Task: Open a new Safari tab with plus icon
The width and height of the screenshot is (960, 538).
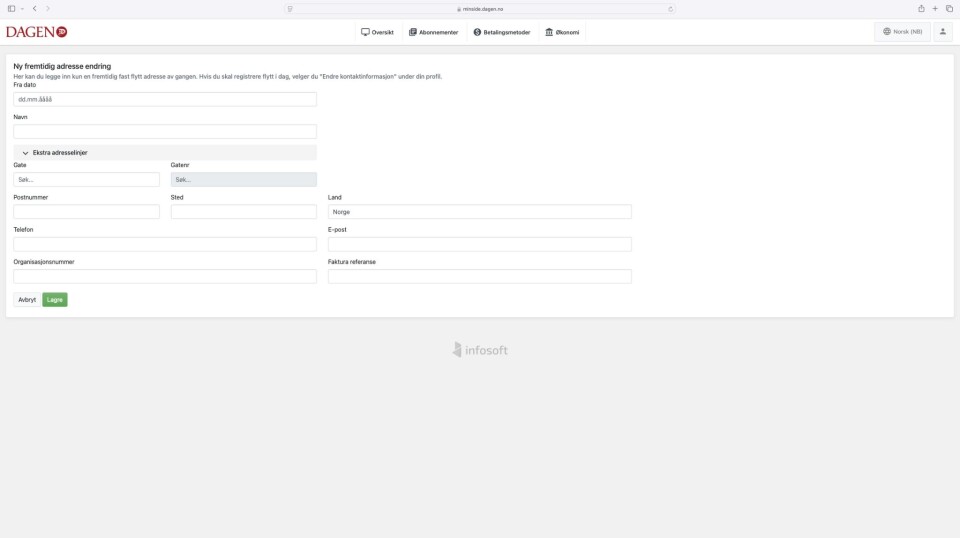Action: click(935, 8)
